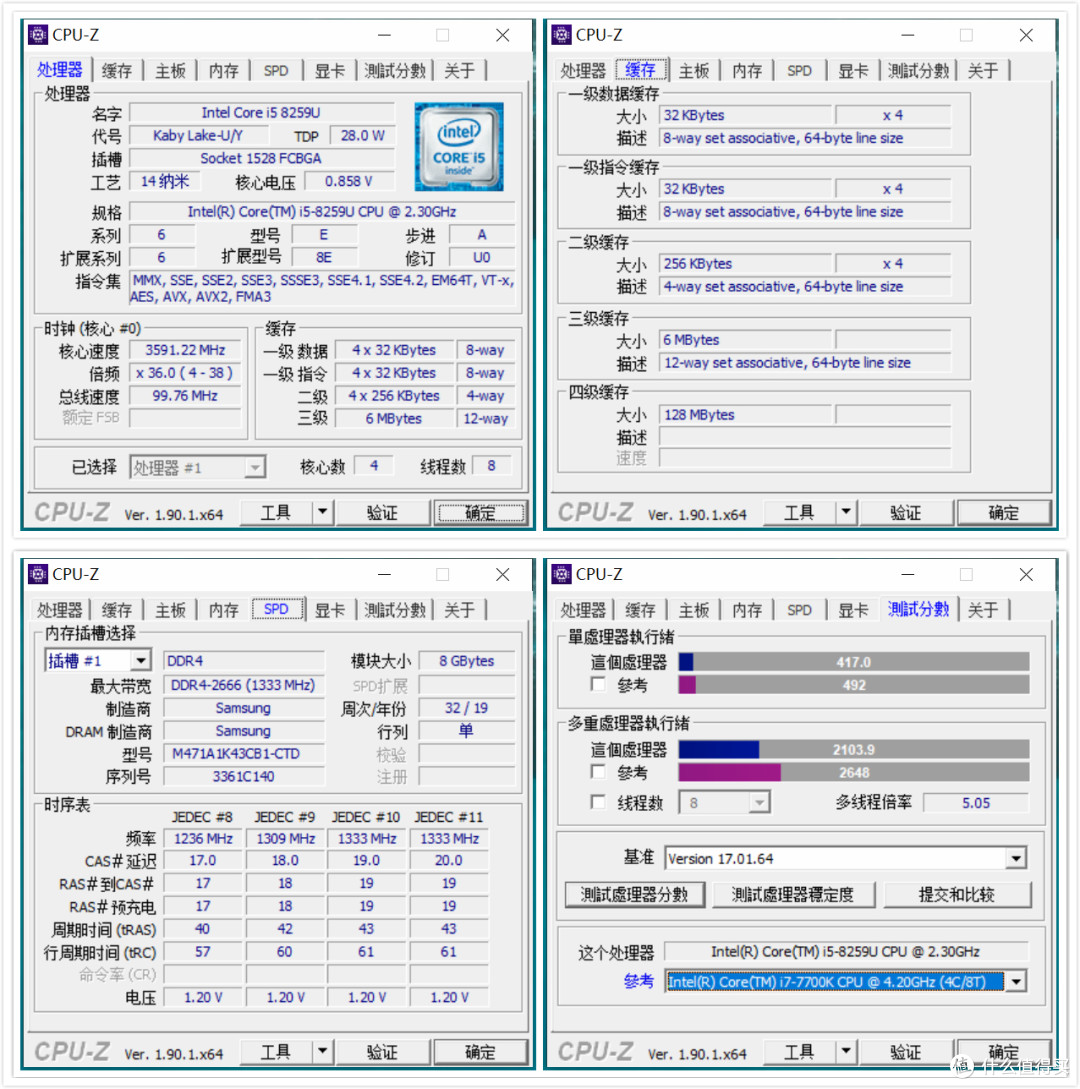Click the TDP 28.0 W value
The width and height of the screenshot is (1080, 1089).
[x=362, y=135]
